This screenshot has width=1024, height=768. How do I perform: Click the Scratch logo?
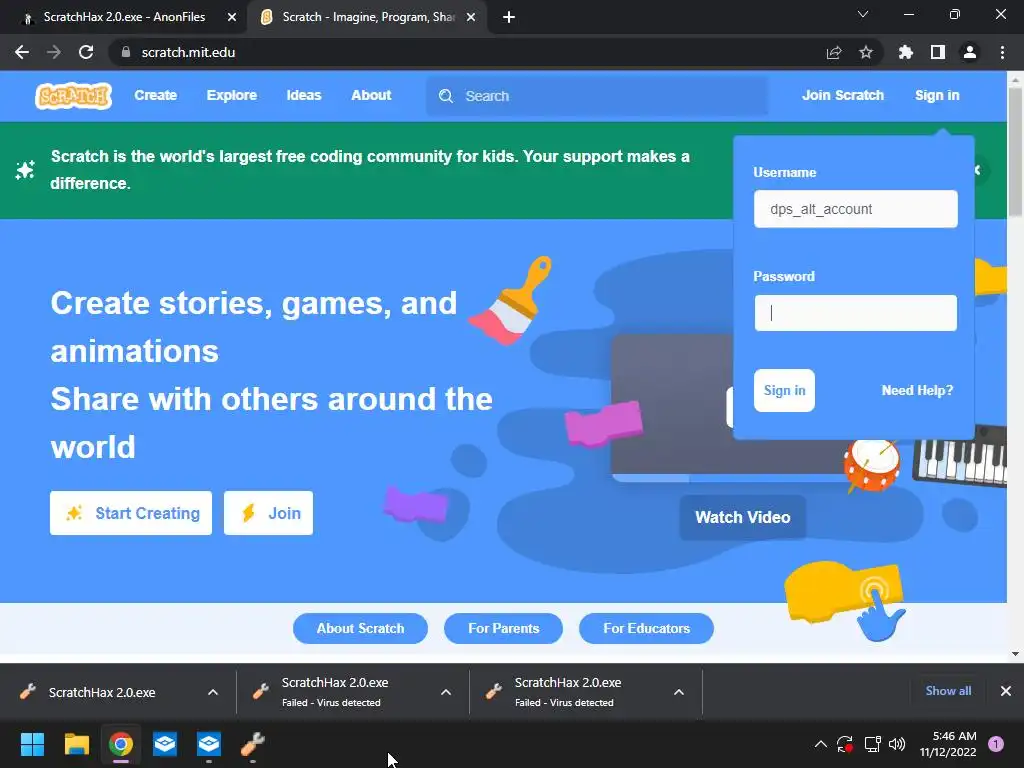73,96
